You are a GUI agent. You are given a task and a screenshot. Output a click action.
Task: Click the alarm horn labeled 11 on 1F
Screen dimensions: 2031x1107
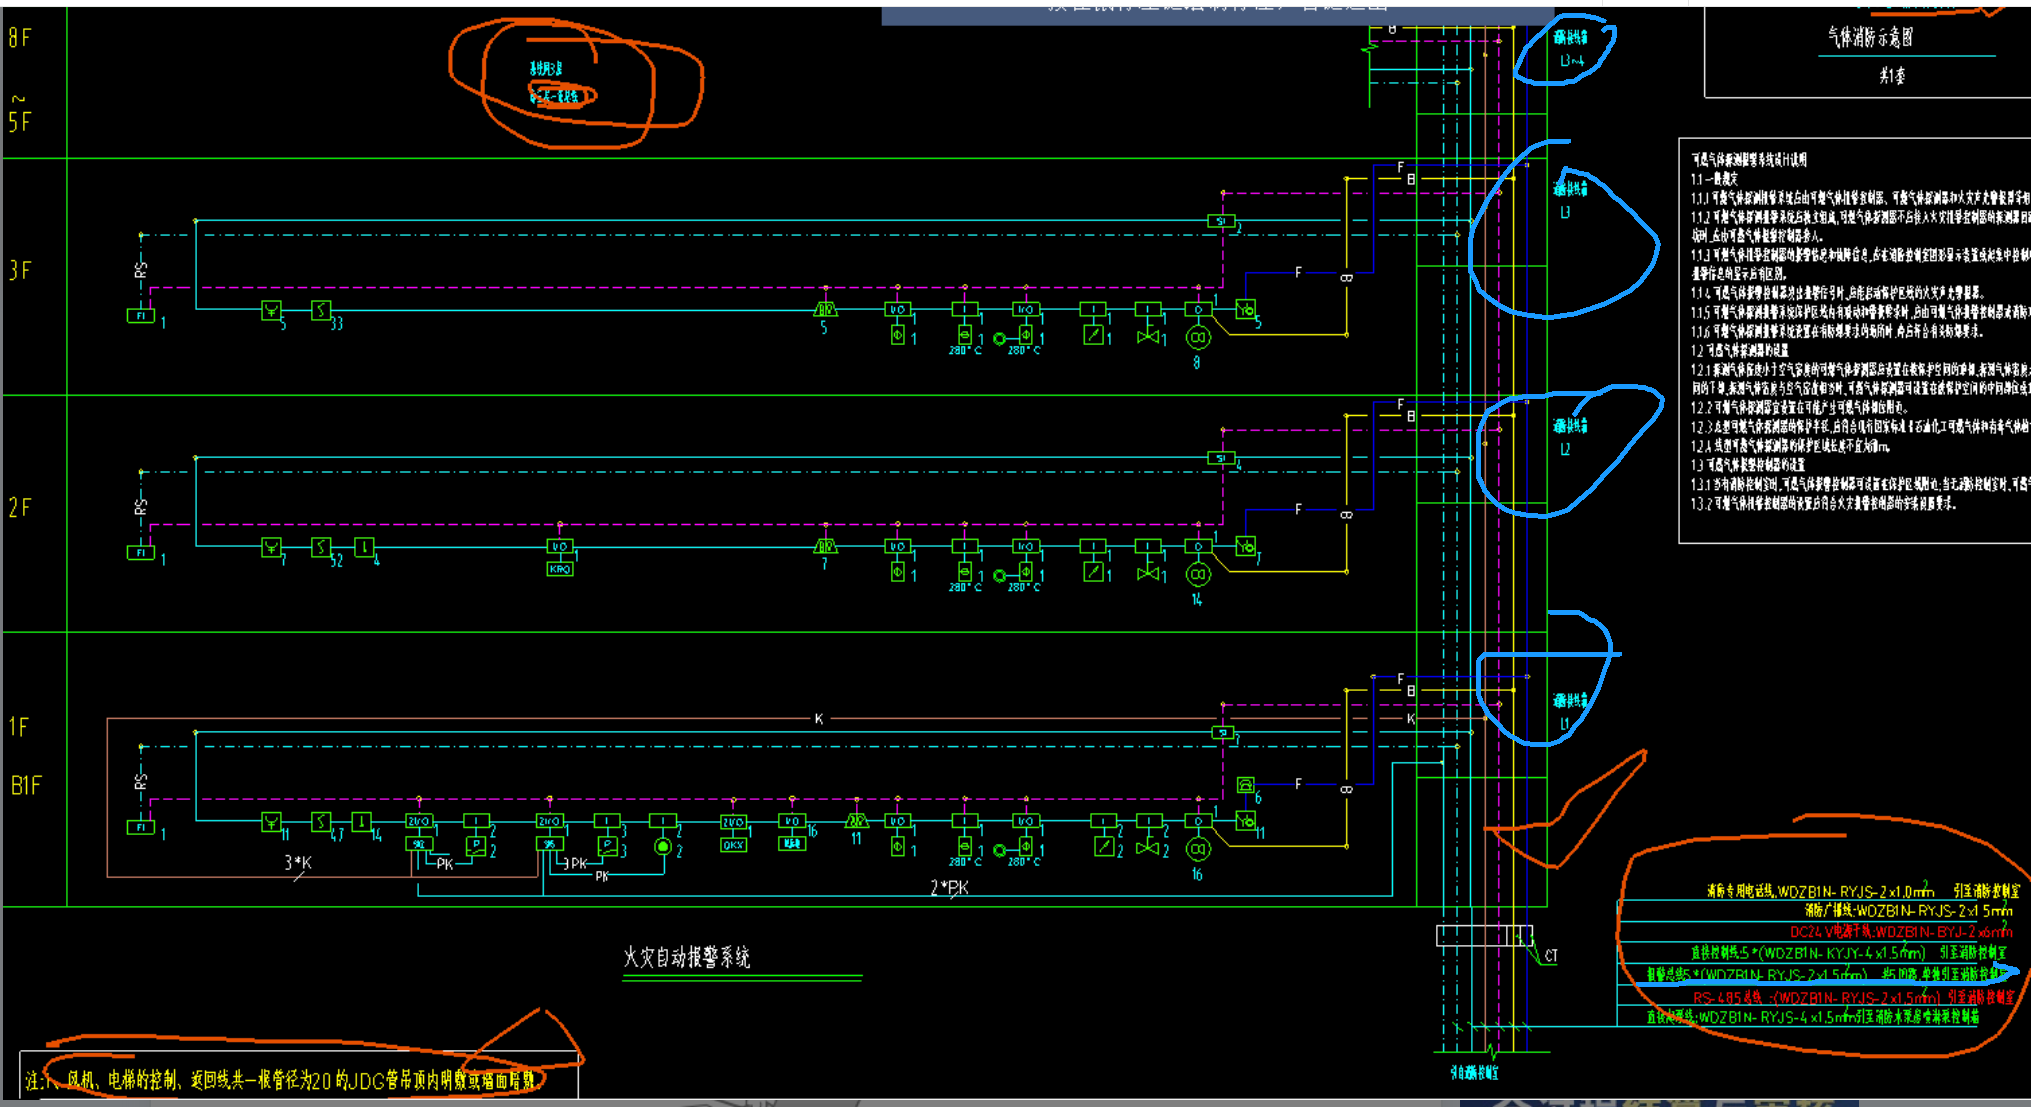tap(856, 822)
